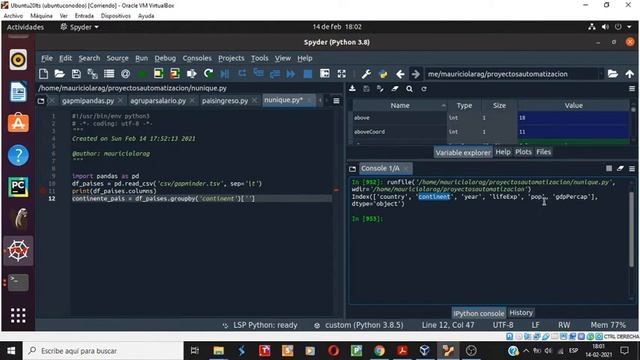
Task: Open IPython console options menu
Action: click(x=632, y=168)
